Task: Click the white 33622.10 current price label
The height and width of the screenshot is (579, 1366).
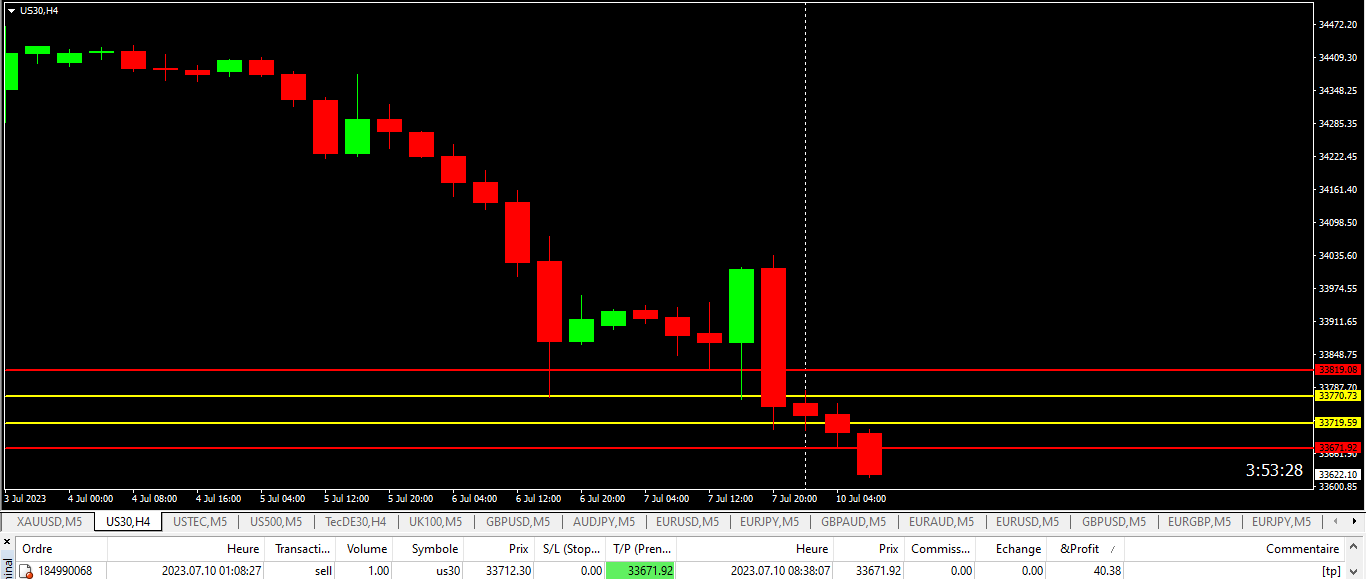Action: 1339,474
